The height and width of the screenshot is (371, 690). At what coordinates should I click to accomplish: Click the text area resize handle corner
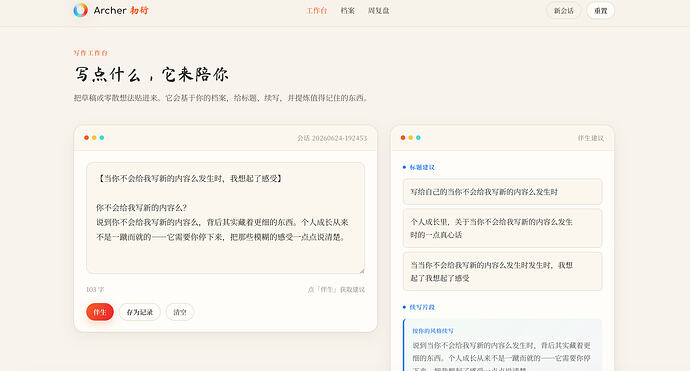(362, 271)
